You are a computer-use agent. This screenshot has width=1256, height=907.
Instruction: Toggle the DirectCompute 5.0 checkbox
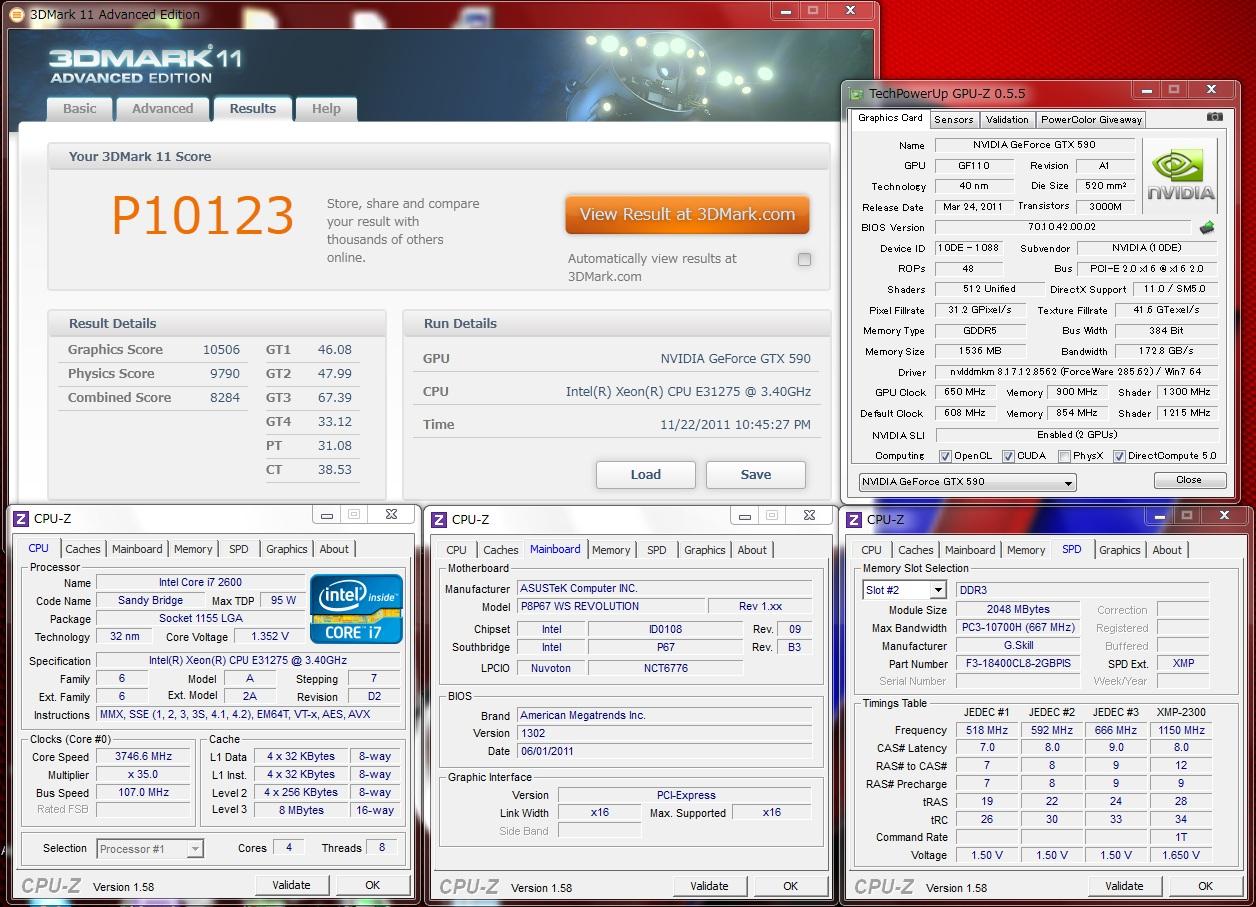click(1119, 456)
